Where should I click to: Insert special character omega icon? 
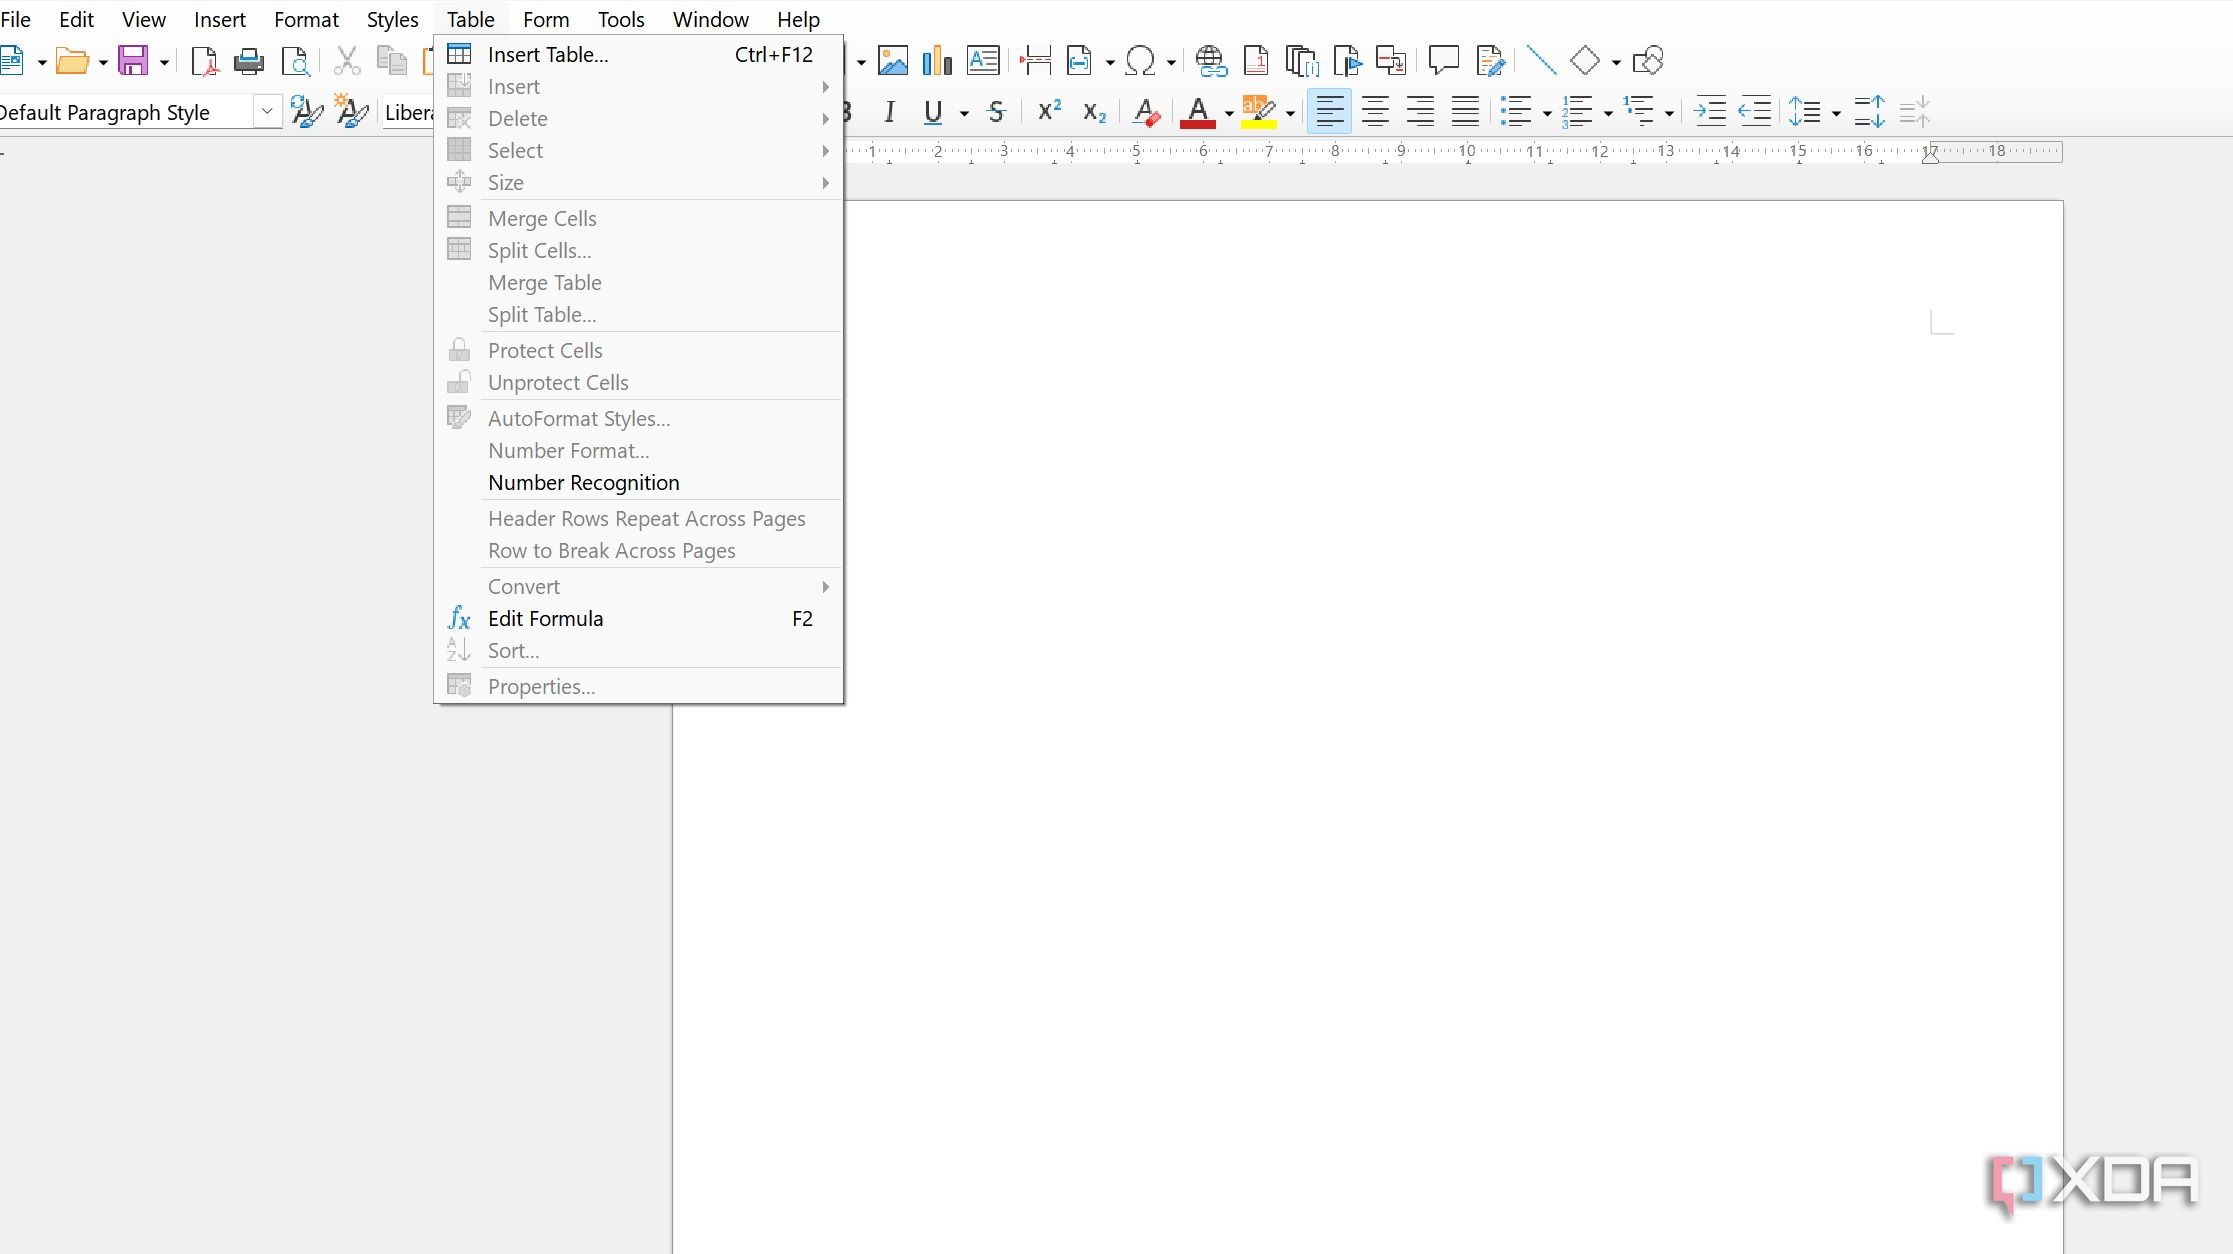pos(1140,61)
